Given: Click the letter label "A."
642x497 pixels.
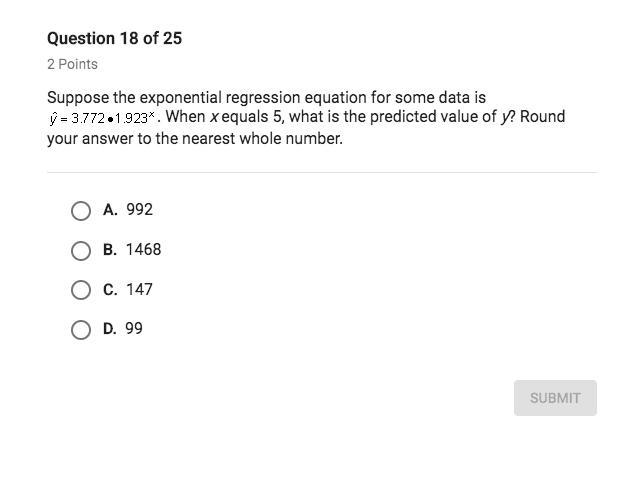Looking at the screenshot, I should 110,210.
